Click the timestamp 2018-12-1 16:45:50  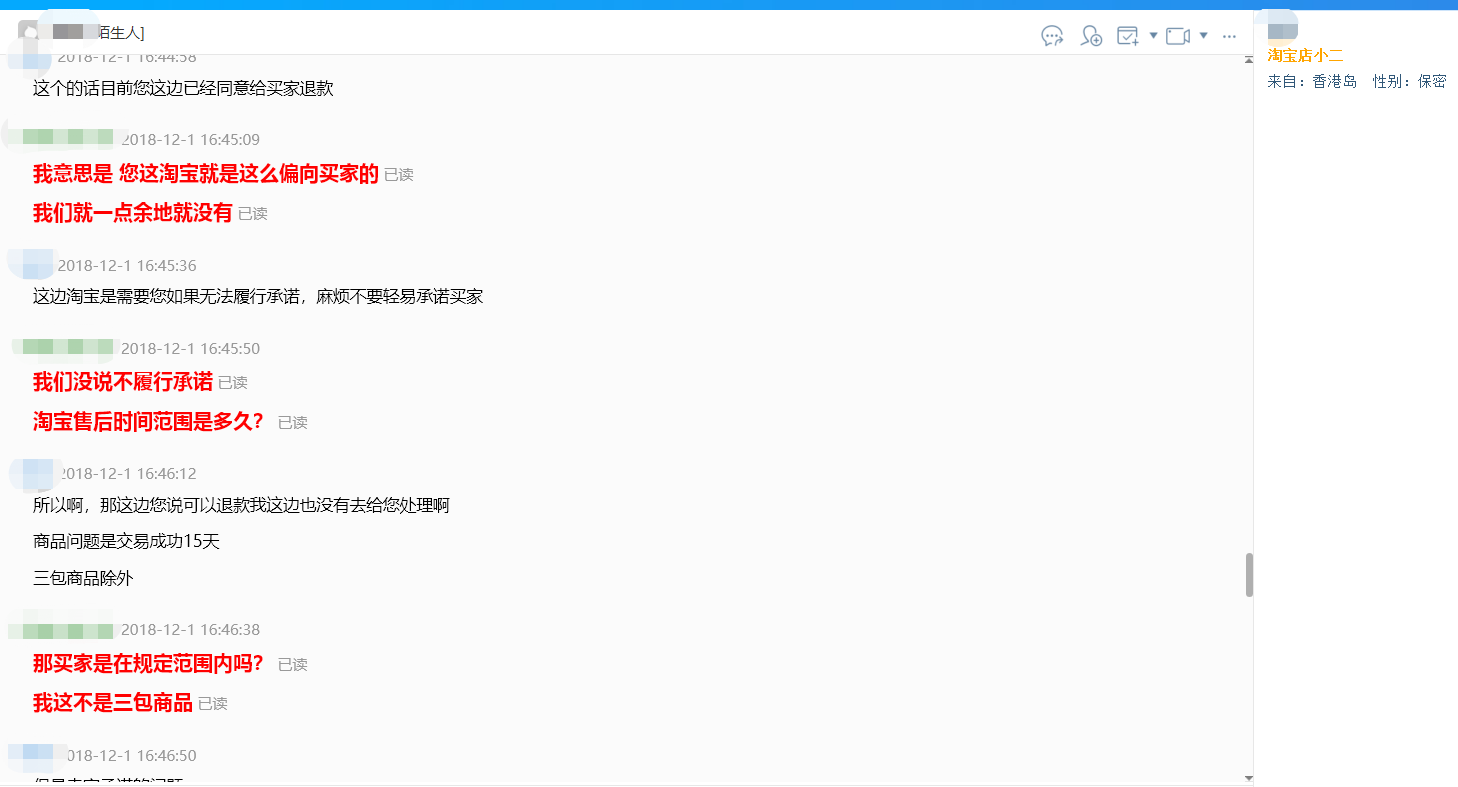click(190, 348)
